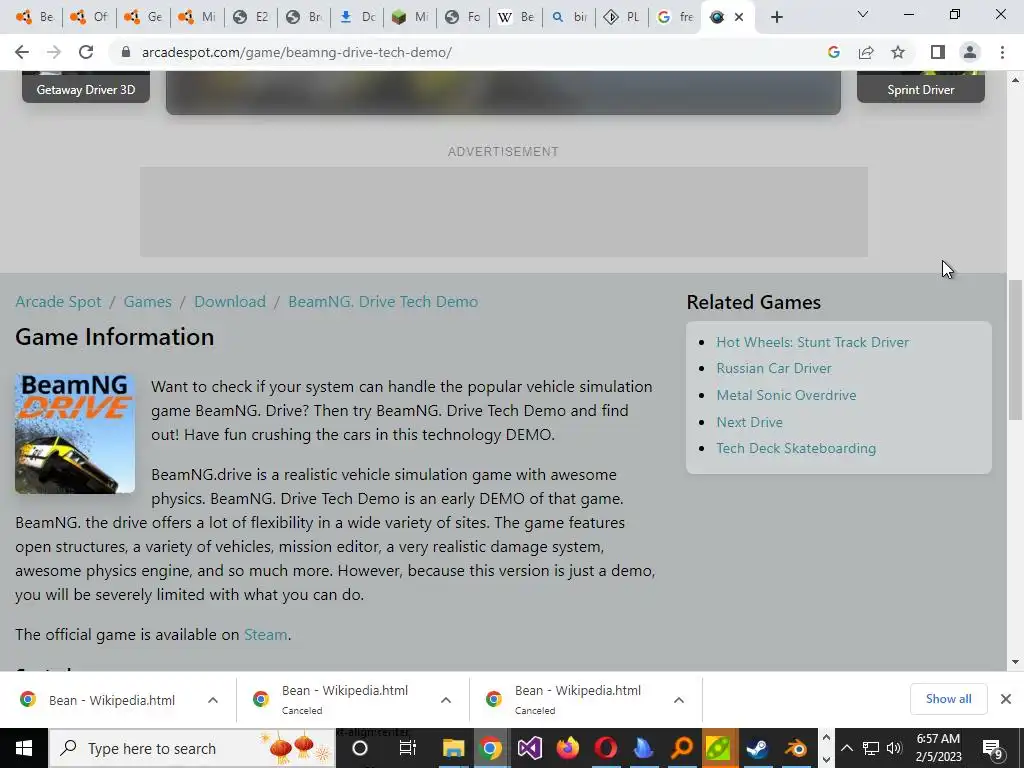
Task: Open the orange magnifier taskbar app
Action: (x=682, y=748)
